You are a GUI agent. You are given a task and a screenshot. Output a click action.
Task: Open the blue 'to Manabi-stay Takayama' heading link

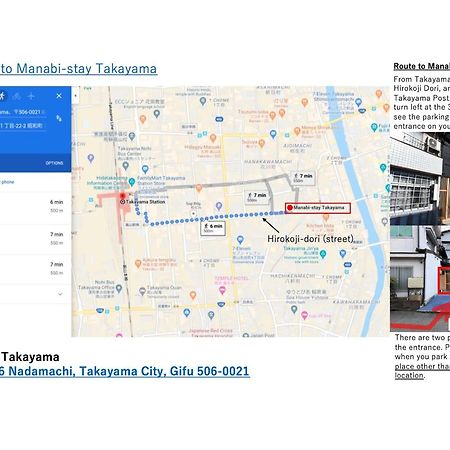(78, 69)
